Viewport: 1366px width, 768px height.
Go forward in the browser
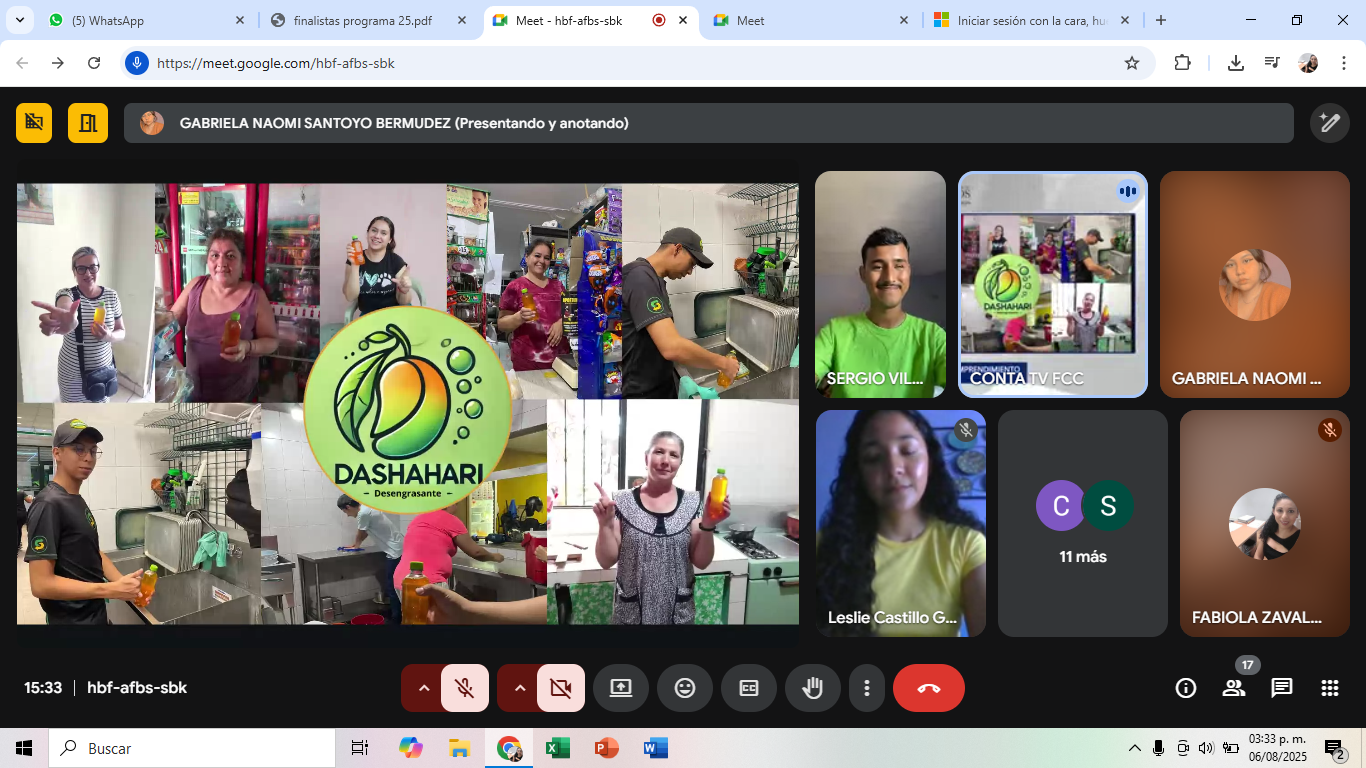[58, 63]
